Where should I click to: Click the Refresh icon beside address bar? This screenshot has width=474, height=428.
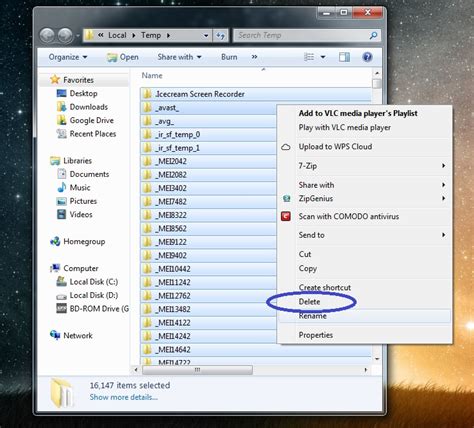point(220,35)
